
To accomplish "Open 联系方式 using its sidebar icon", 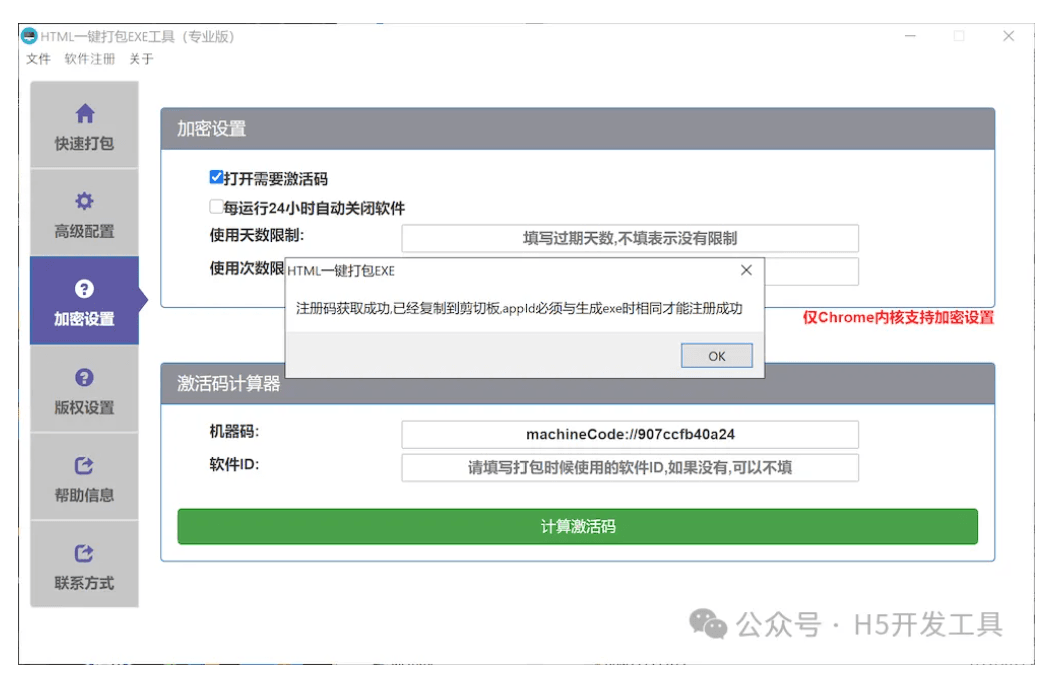I will click(84, 554).
